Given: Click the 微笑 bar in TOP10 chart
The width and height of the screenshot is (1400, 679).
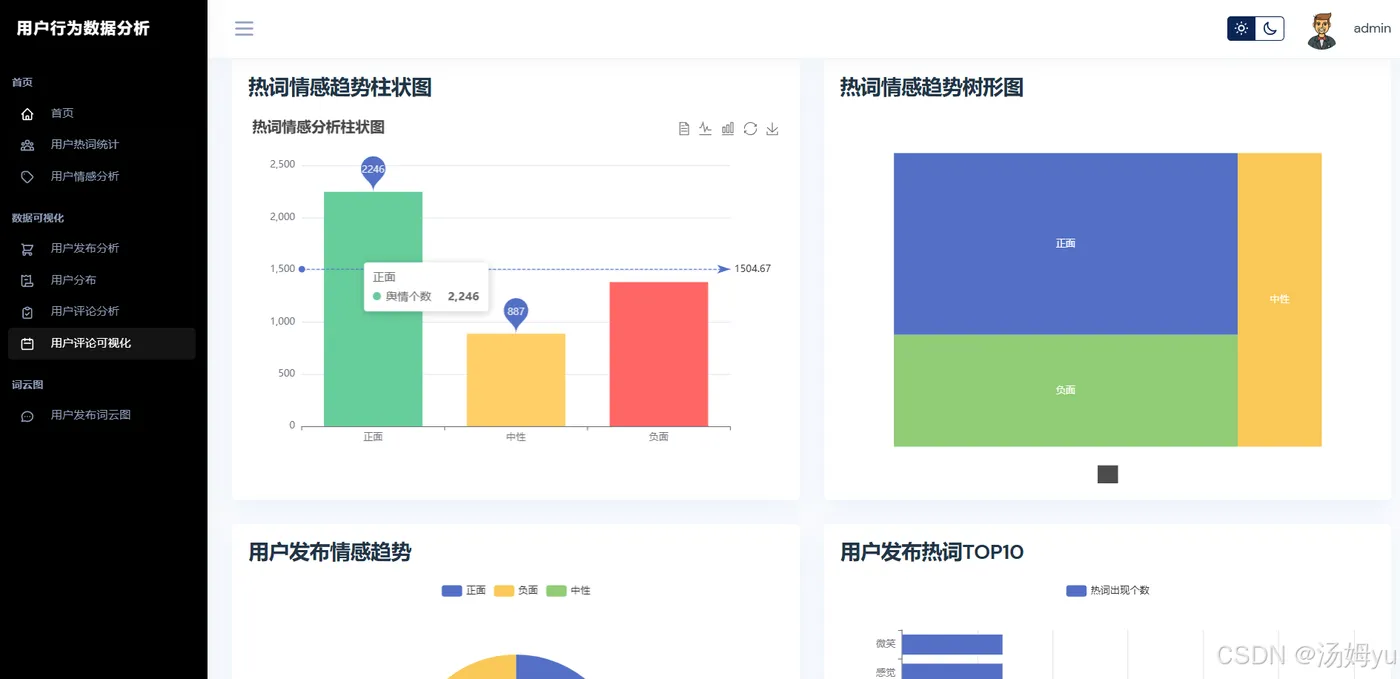Looking at the screenshot, I should 952,644.
